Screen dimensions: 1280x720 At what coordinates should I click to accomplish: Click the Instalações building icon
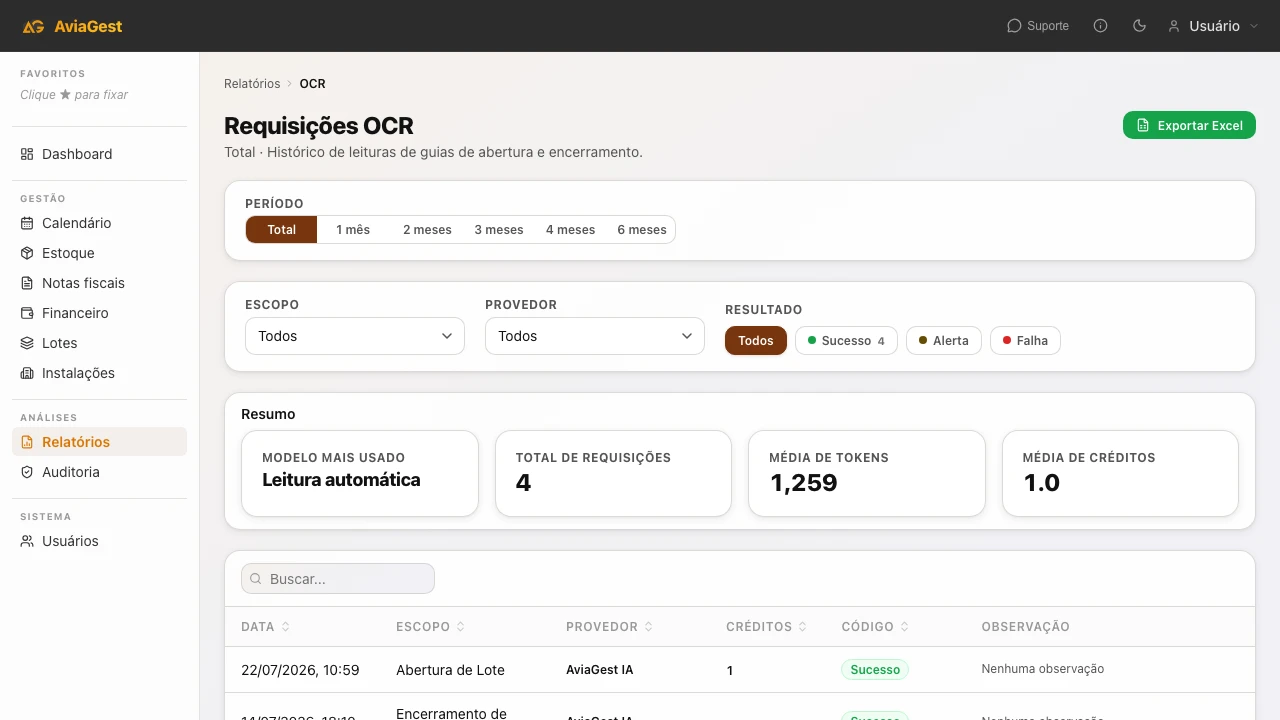[27, 373]
